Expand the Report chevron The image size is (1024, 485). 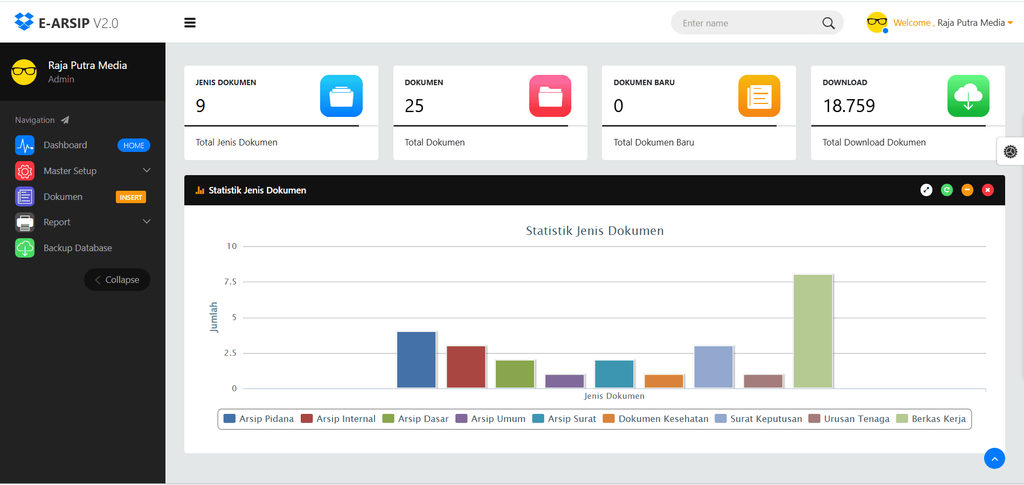pyautogui.click(x=146, y=222)
